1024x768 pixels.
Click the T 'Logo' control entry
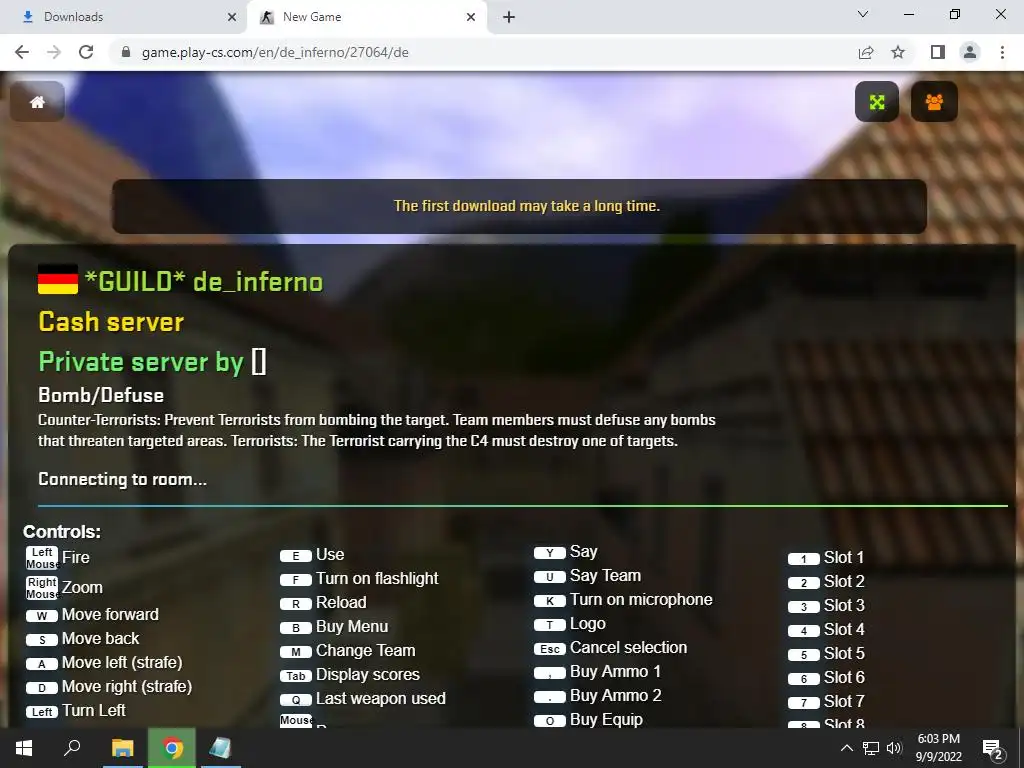point(569,624)
